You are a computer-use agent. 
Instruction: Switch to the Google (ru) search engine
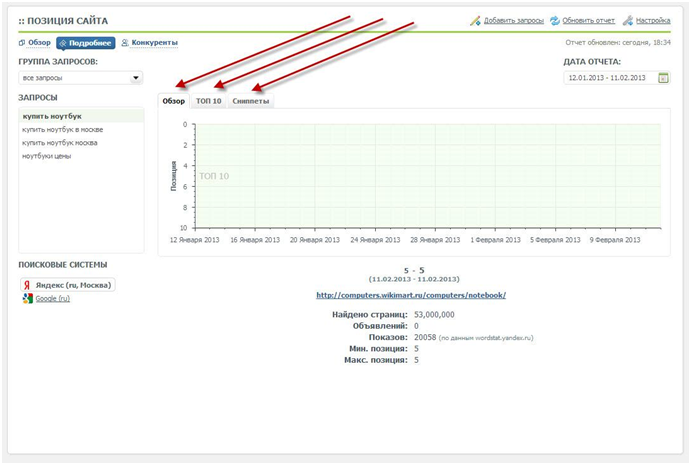(x=52, y=298)
